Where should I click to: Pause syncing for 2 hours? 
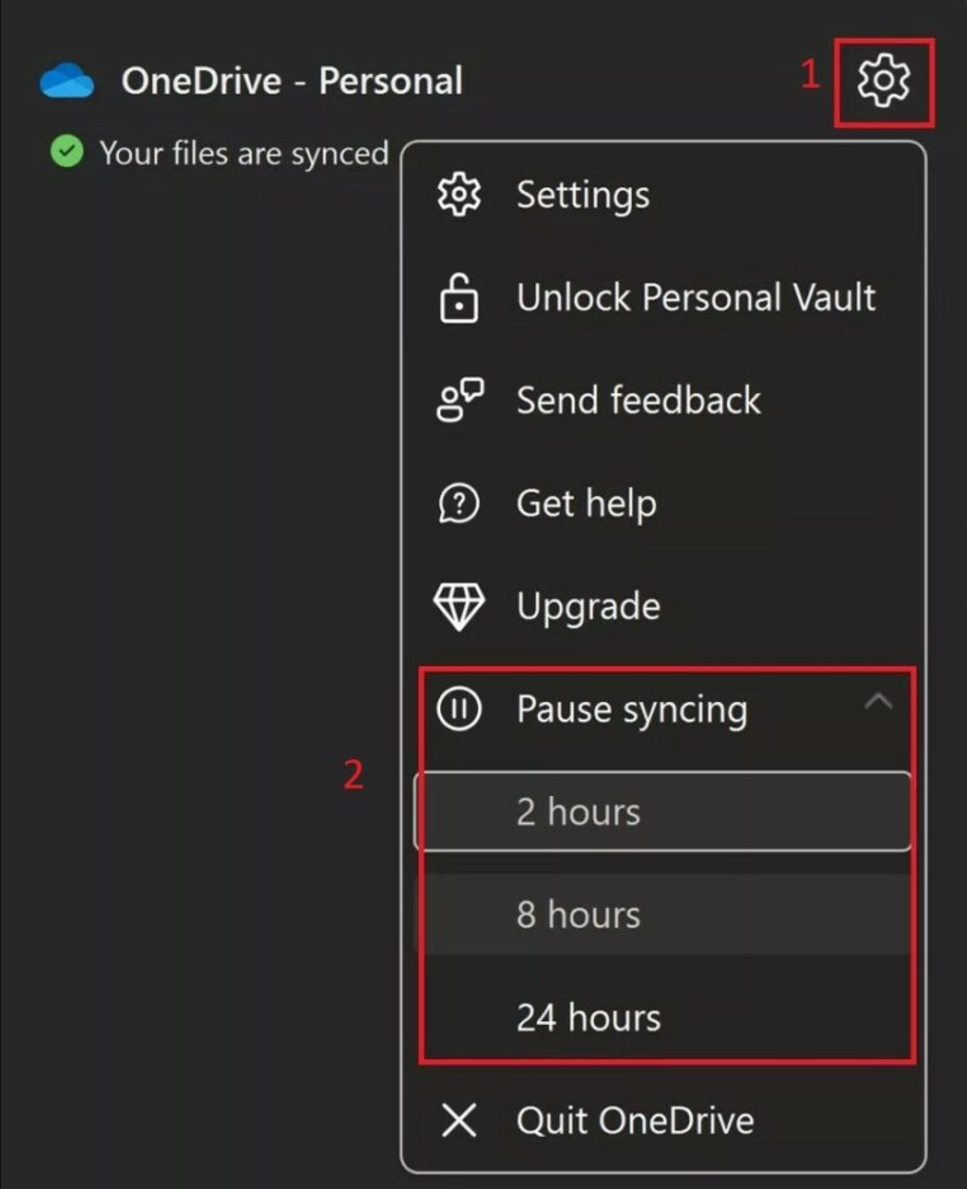point(664,811)
